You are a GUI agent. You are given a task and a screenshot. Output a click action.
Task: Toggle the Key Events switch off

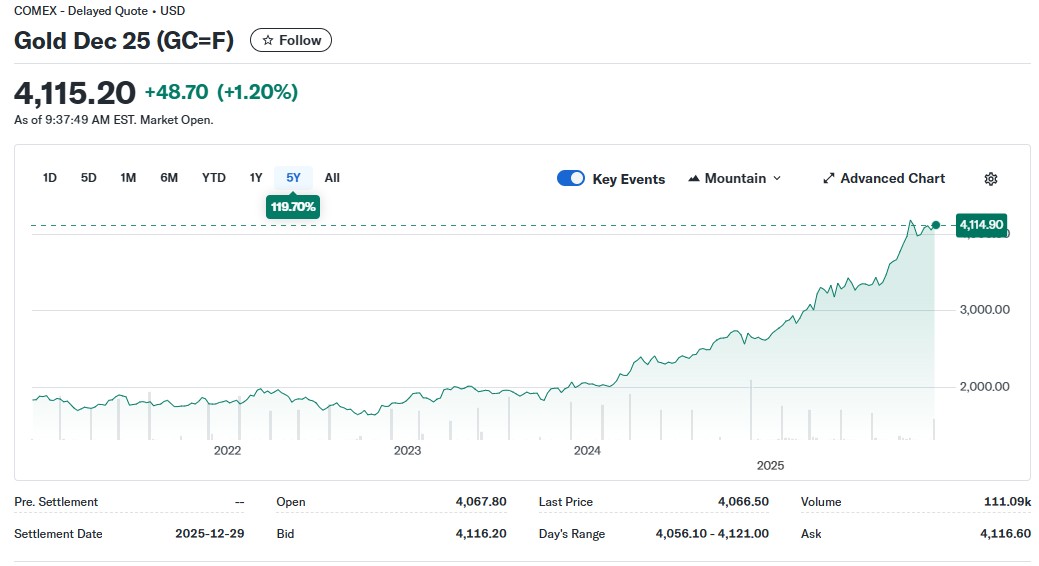click(x=571, y=179)
